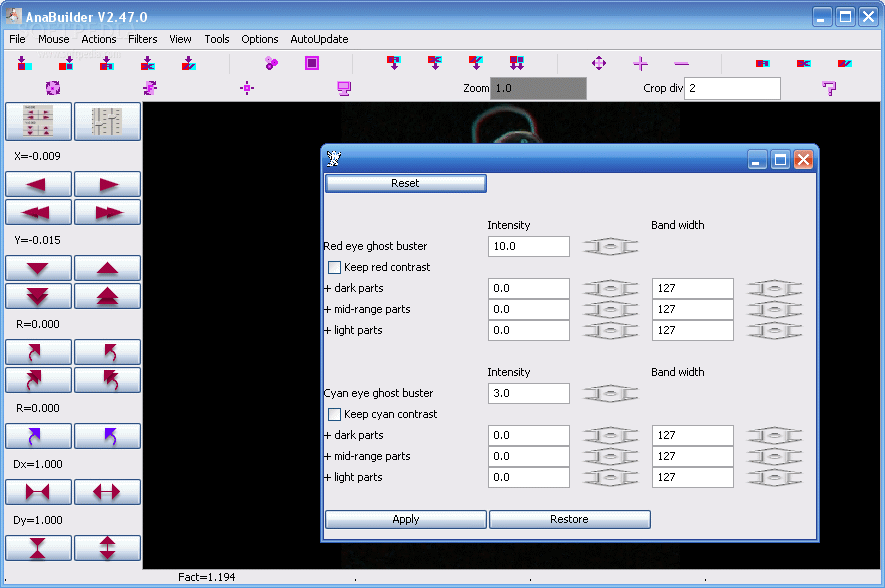Click the Fact=1.194 status text
The width and height of the screenshot is (885, 588).
click(x=207, y=577)
